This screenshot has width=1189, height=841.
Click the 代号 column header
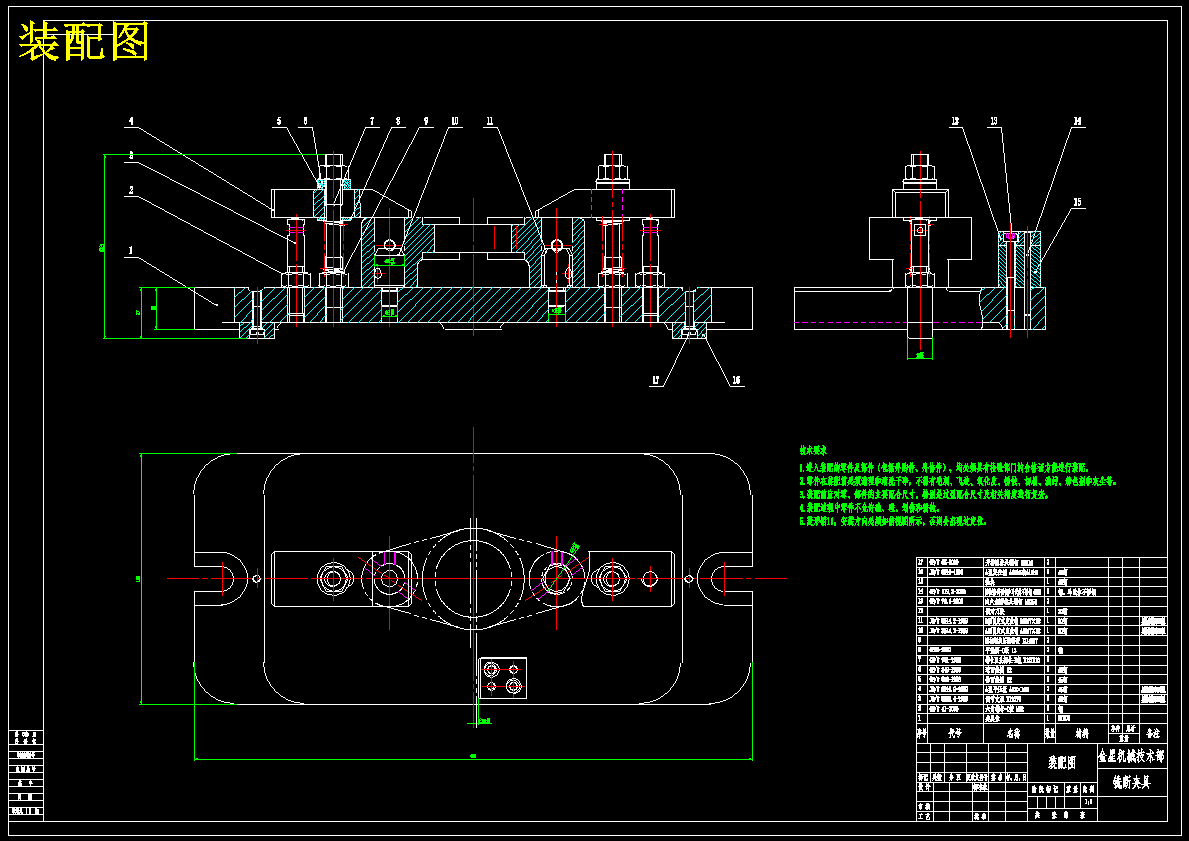(954, 734)
